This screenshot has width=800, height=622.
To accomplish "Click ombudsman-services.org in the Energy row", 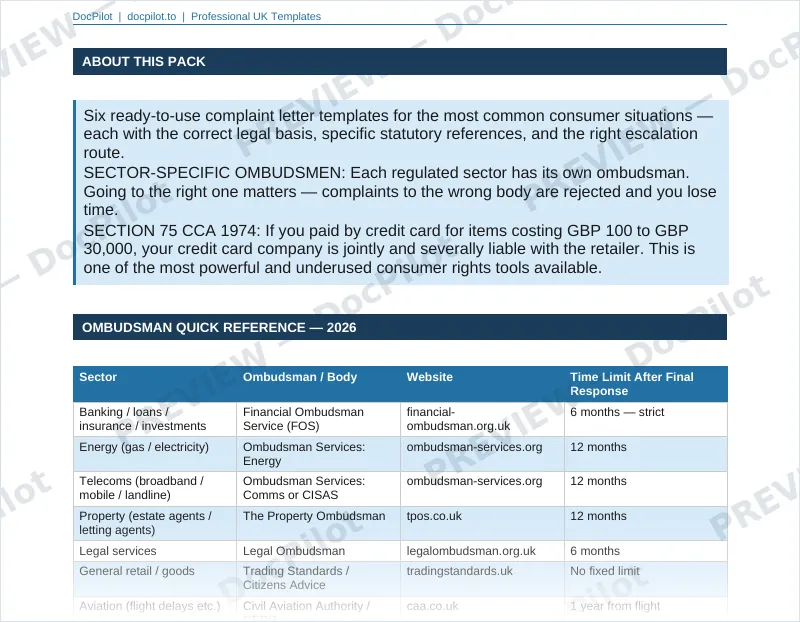I will coord(482,454).
